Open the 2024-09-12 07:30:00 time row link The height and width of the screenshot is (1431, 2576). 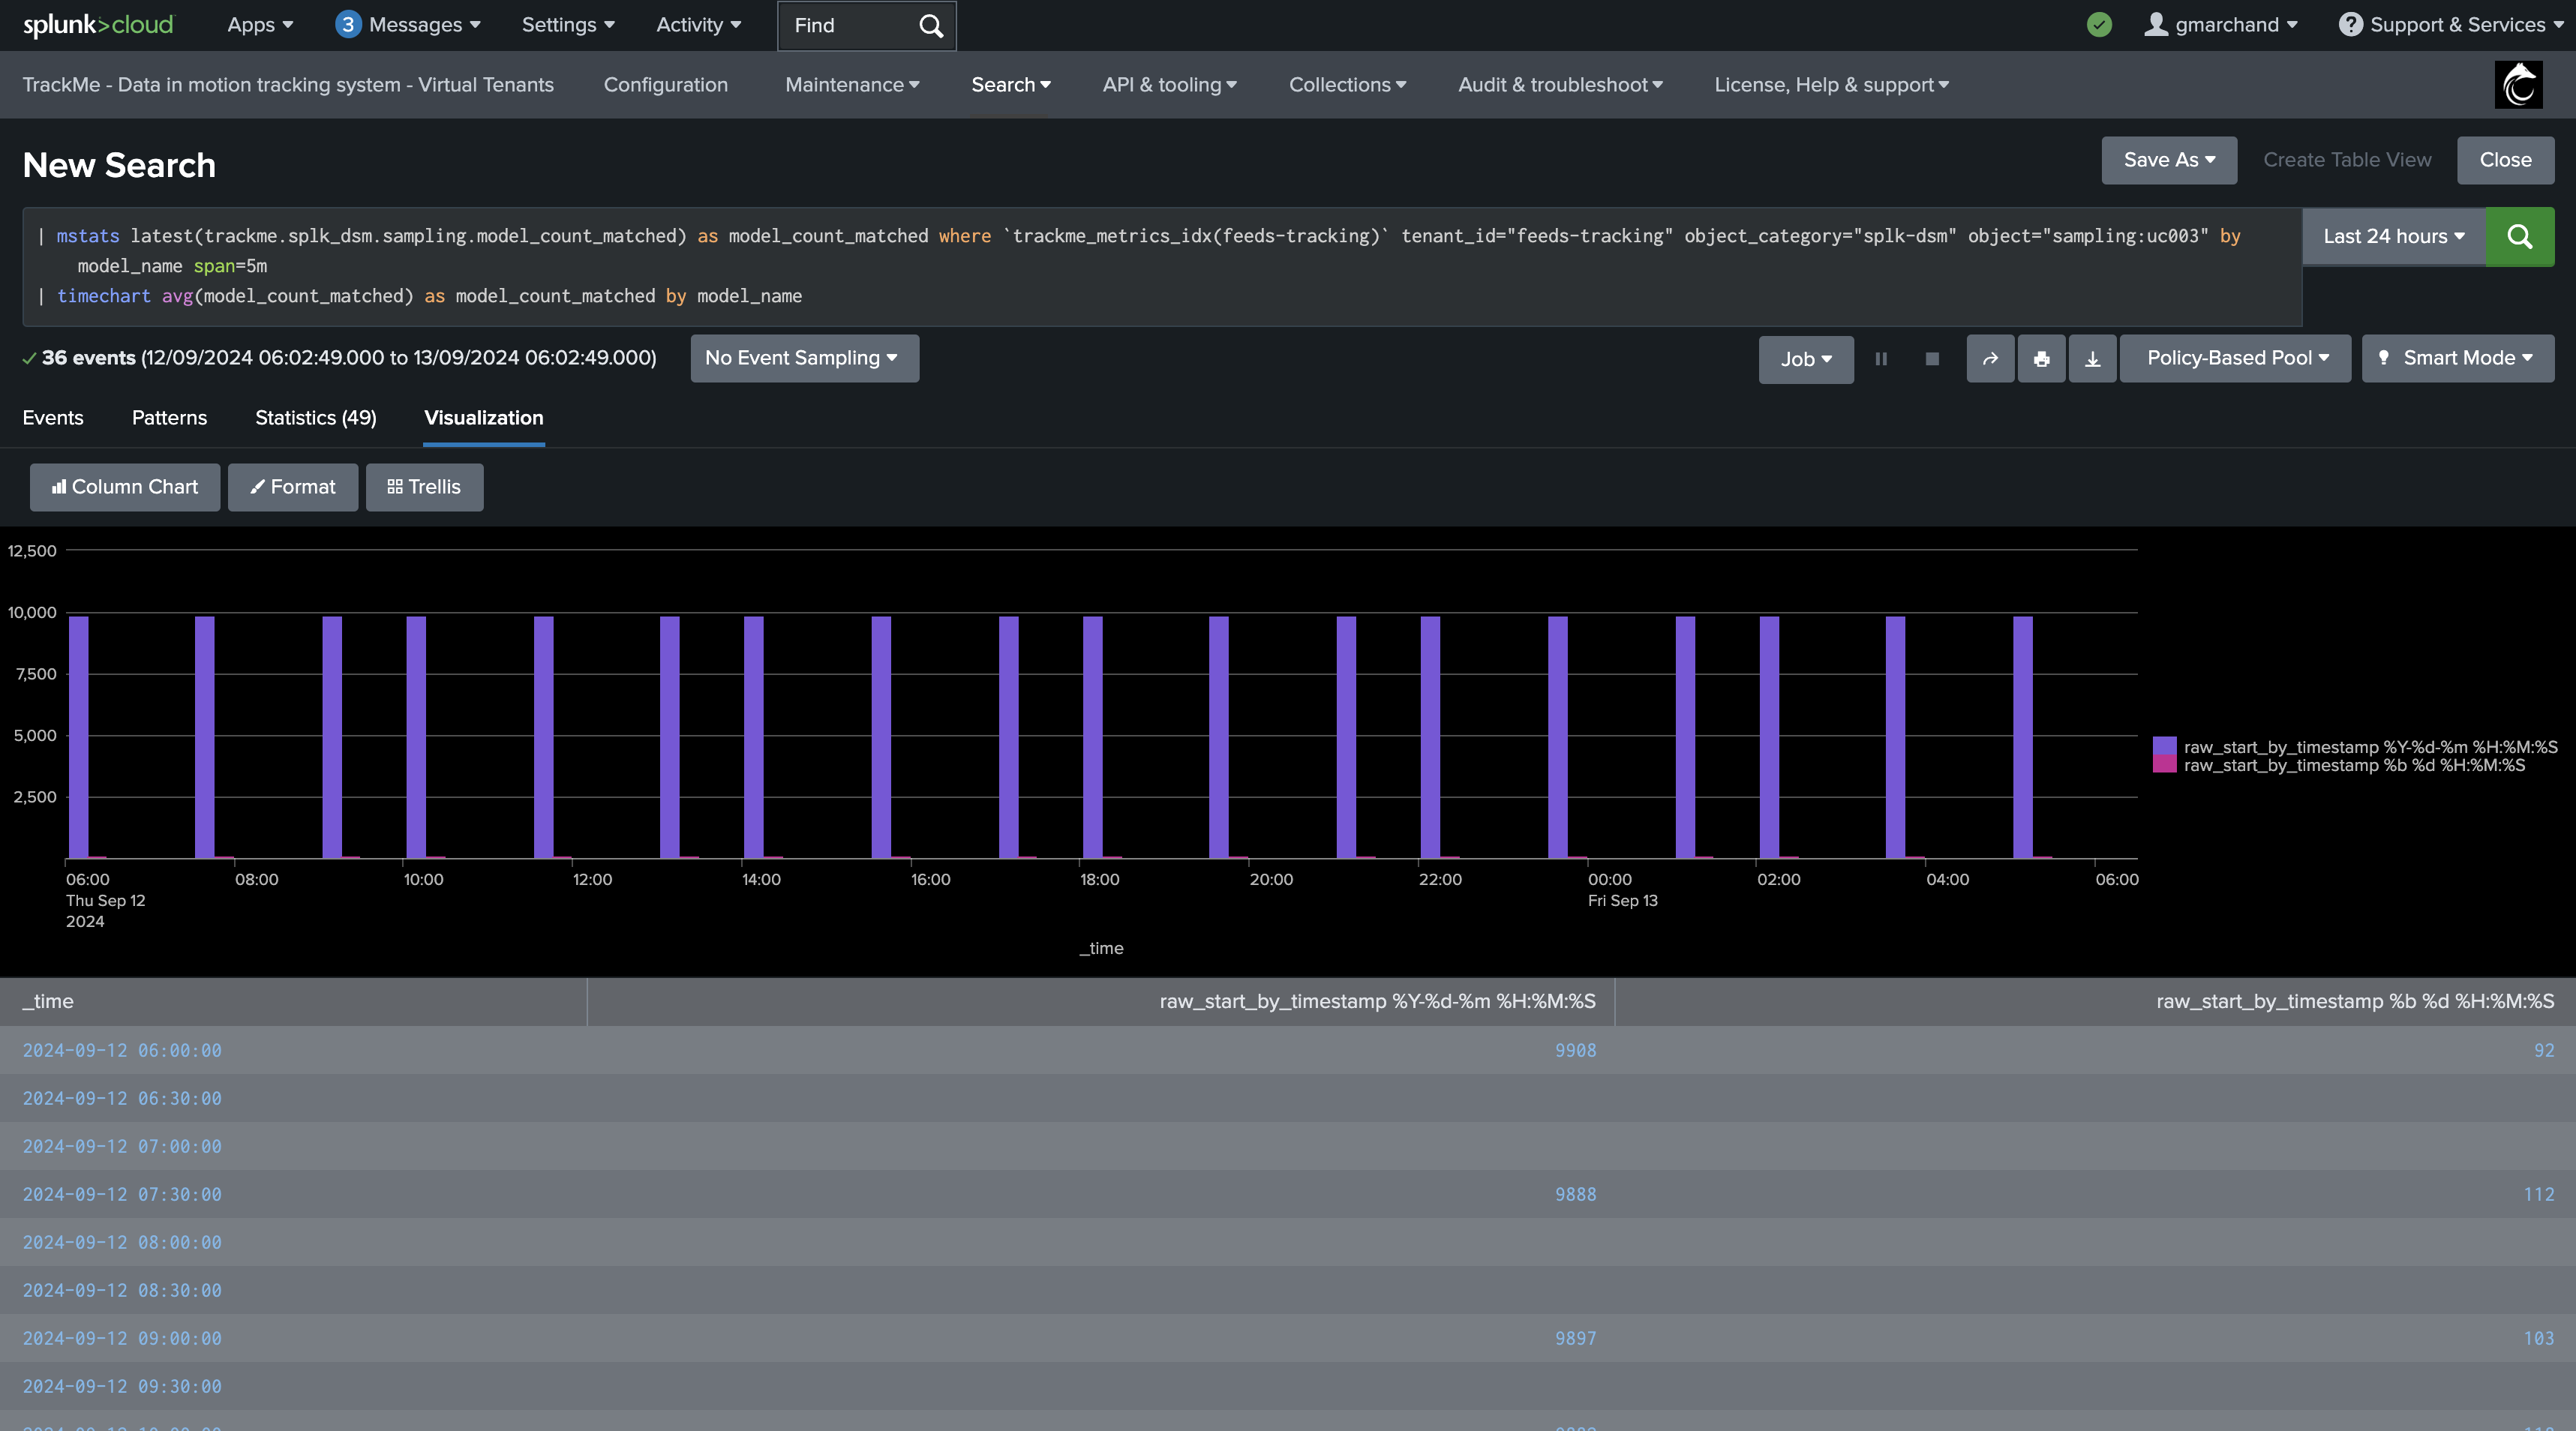click(122, 1194)
